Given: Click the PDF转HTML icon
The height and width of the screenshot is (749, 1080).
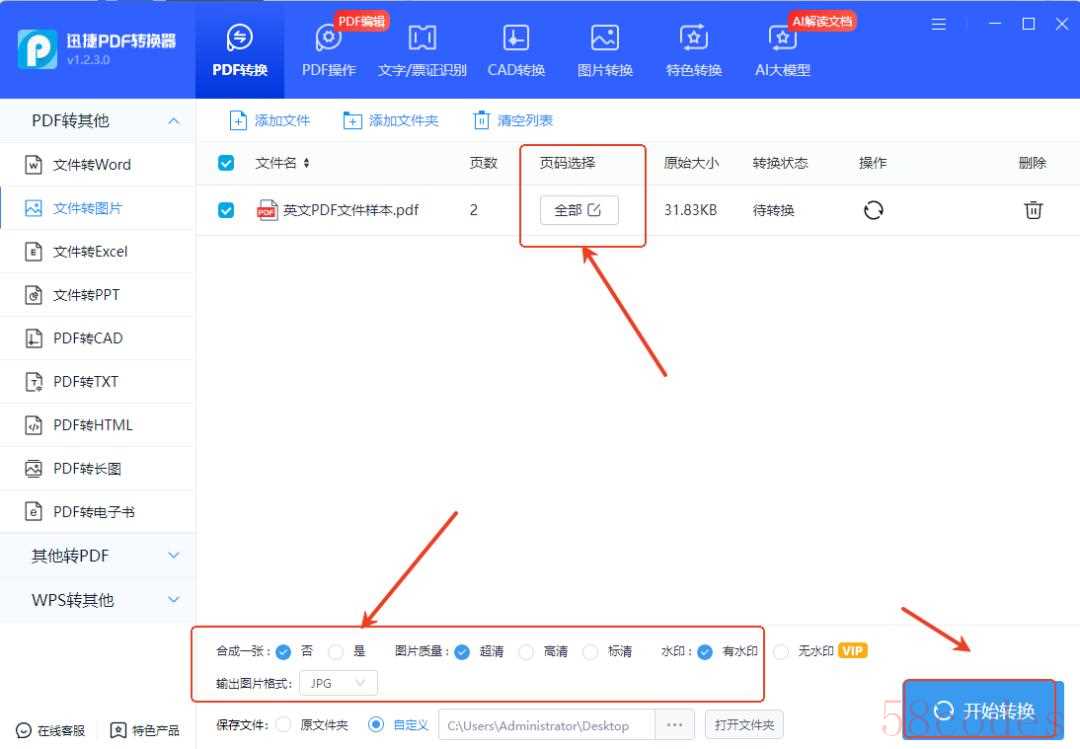Looking at the screenshot, I should [34, 425].
